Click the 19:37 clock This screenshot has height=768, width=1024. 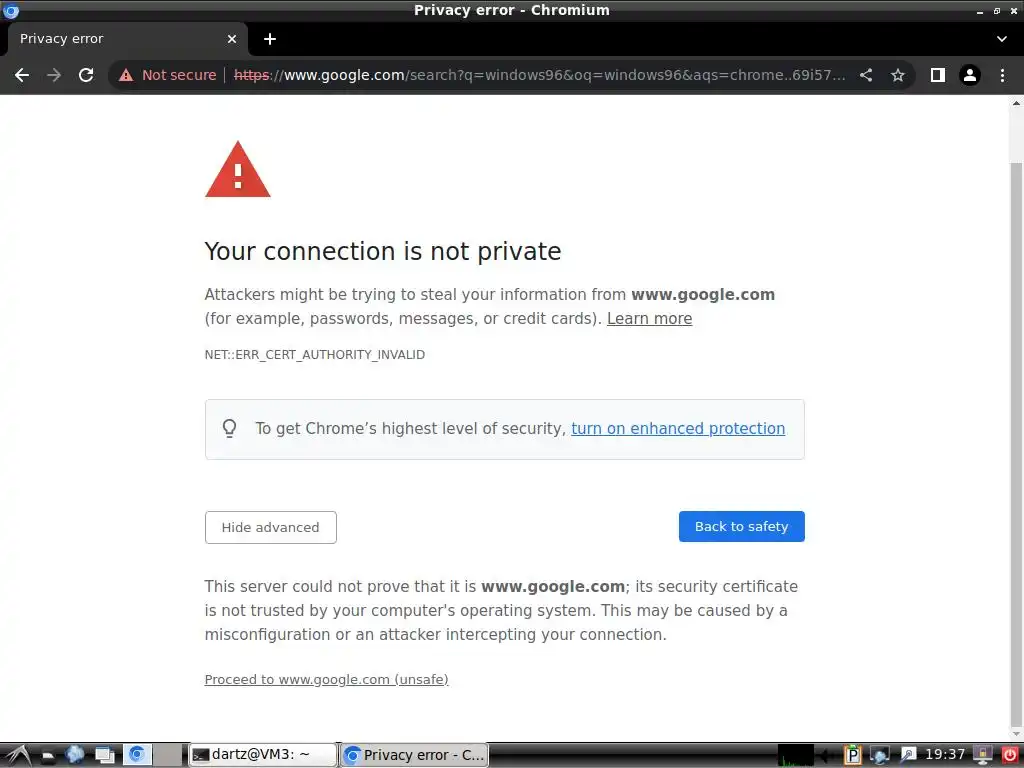coord(944,754)
